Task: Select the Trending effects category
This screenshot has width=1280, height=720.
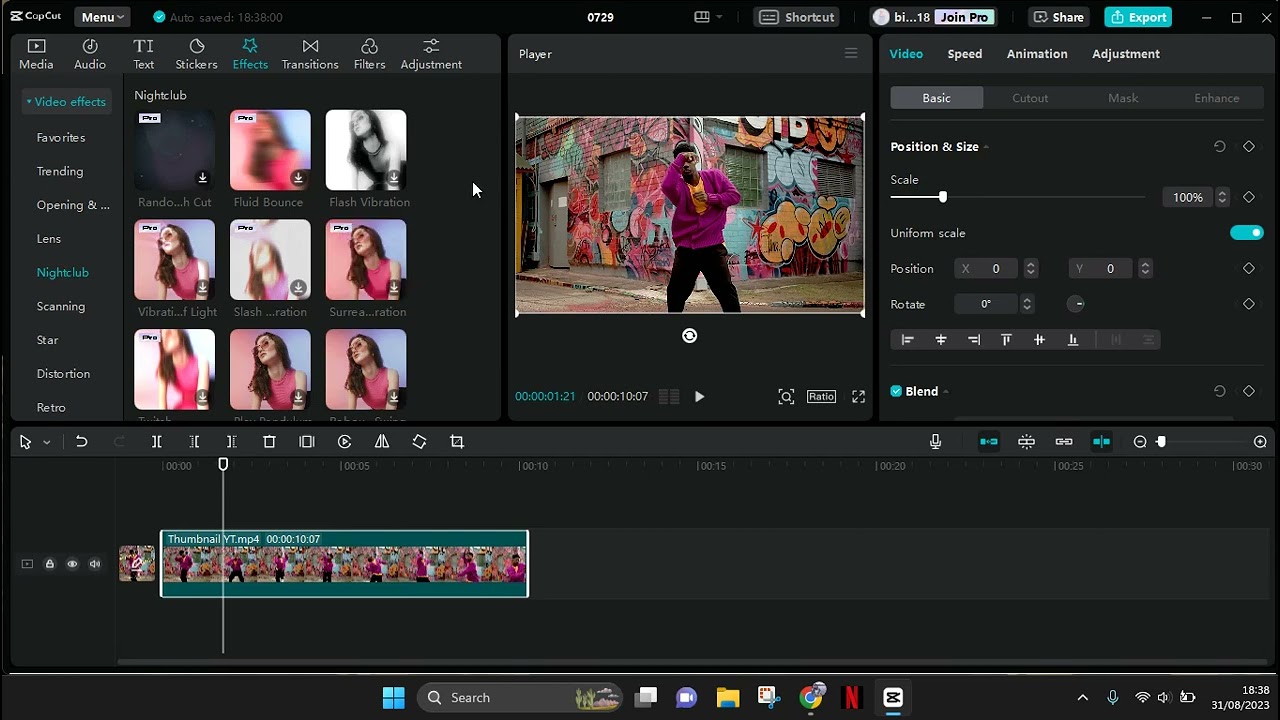Action: [x=60, y=171]
